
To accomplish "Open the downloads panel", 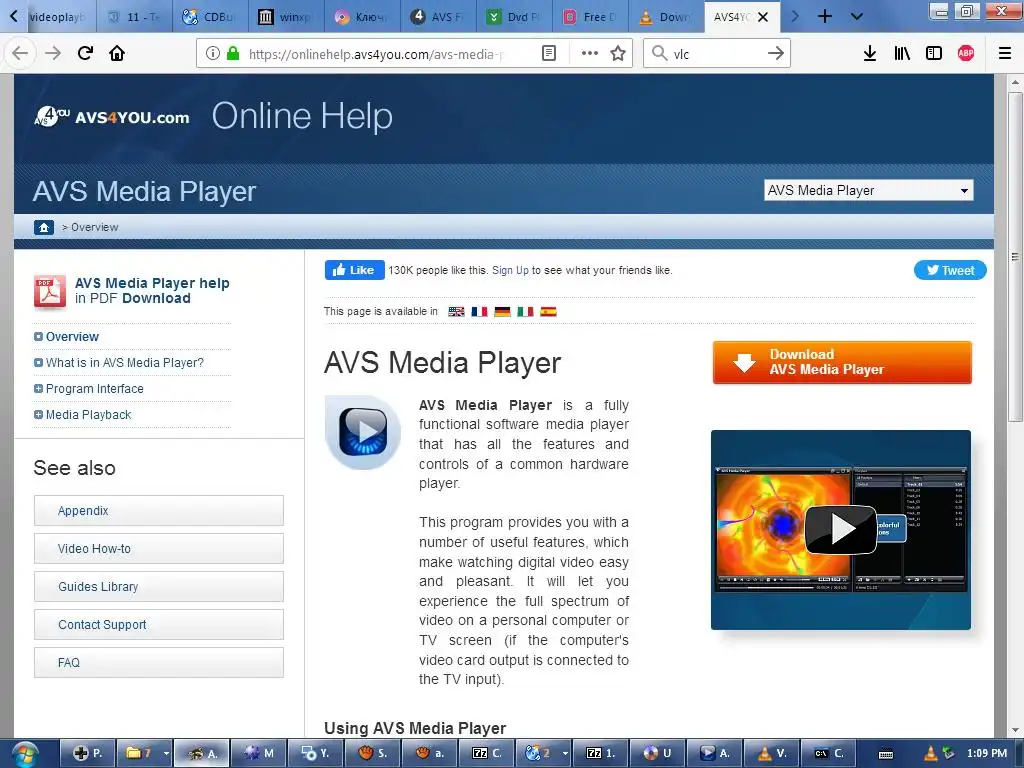I will point(870,54).
